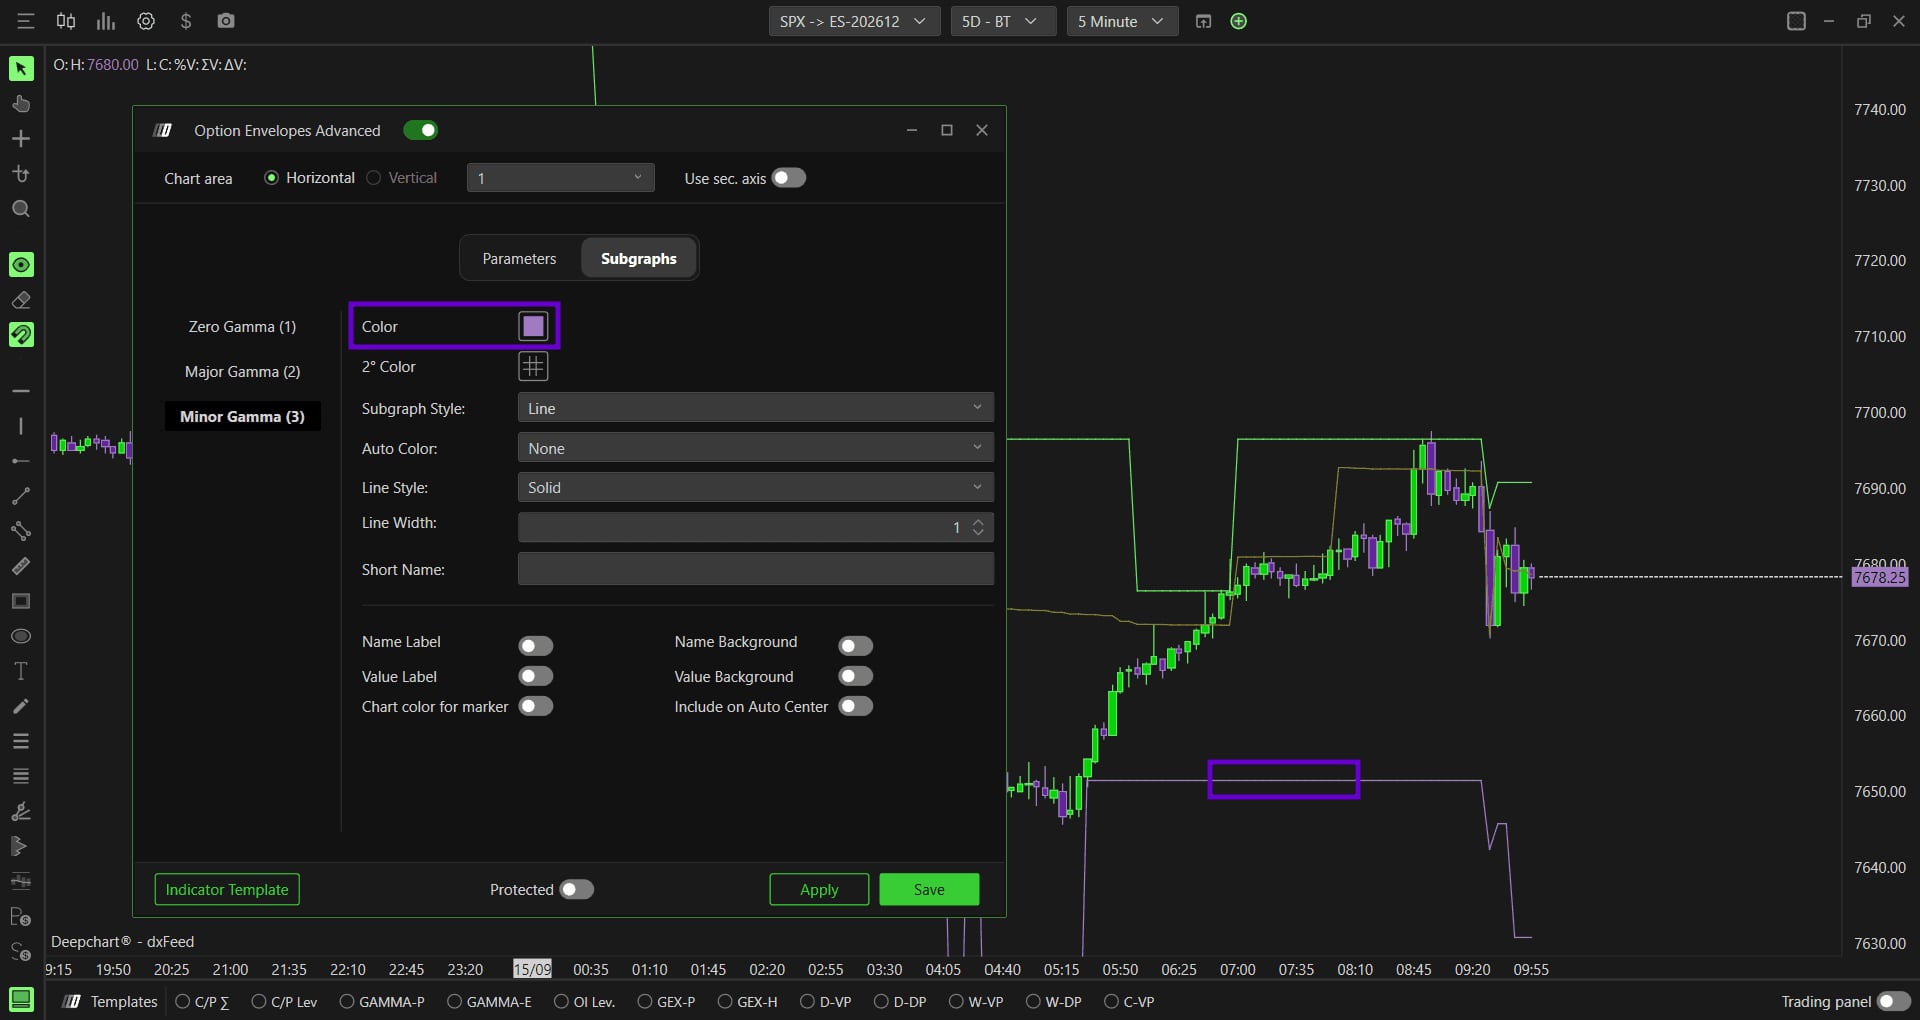Select the GAMMA-P template option

[x=382, y=1001]
